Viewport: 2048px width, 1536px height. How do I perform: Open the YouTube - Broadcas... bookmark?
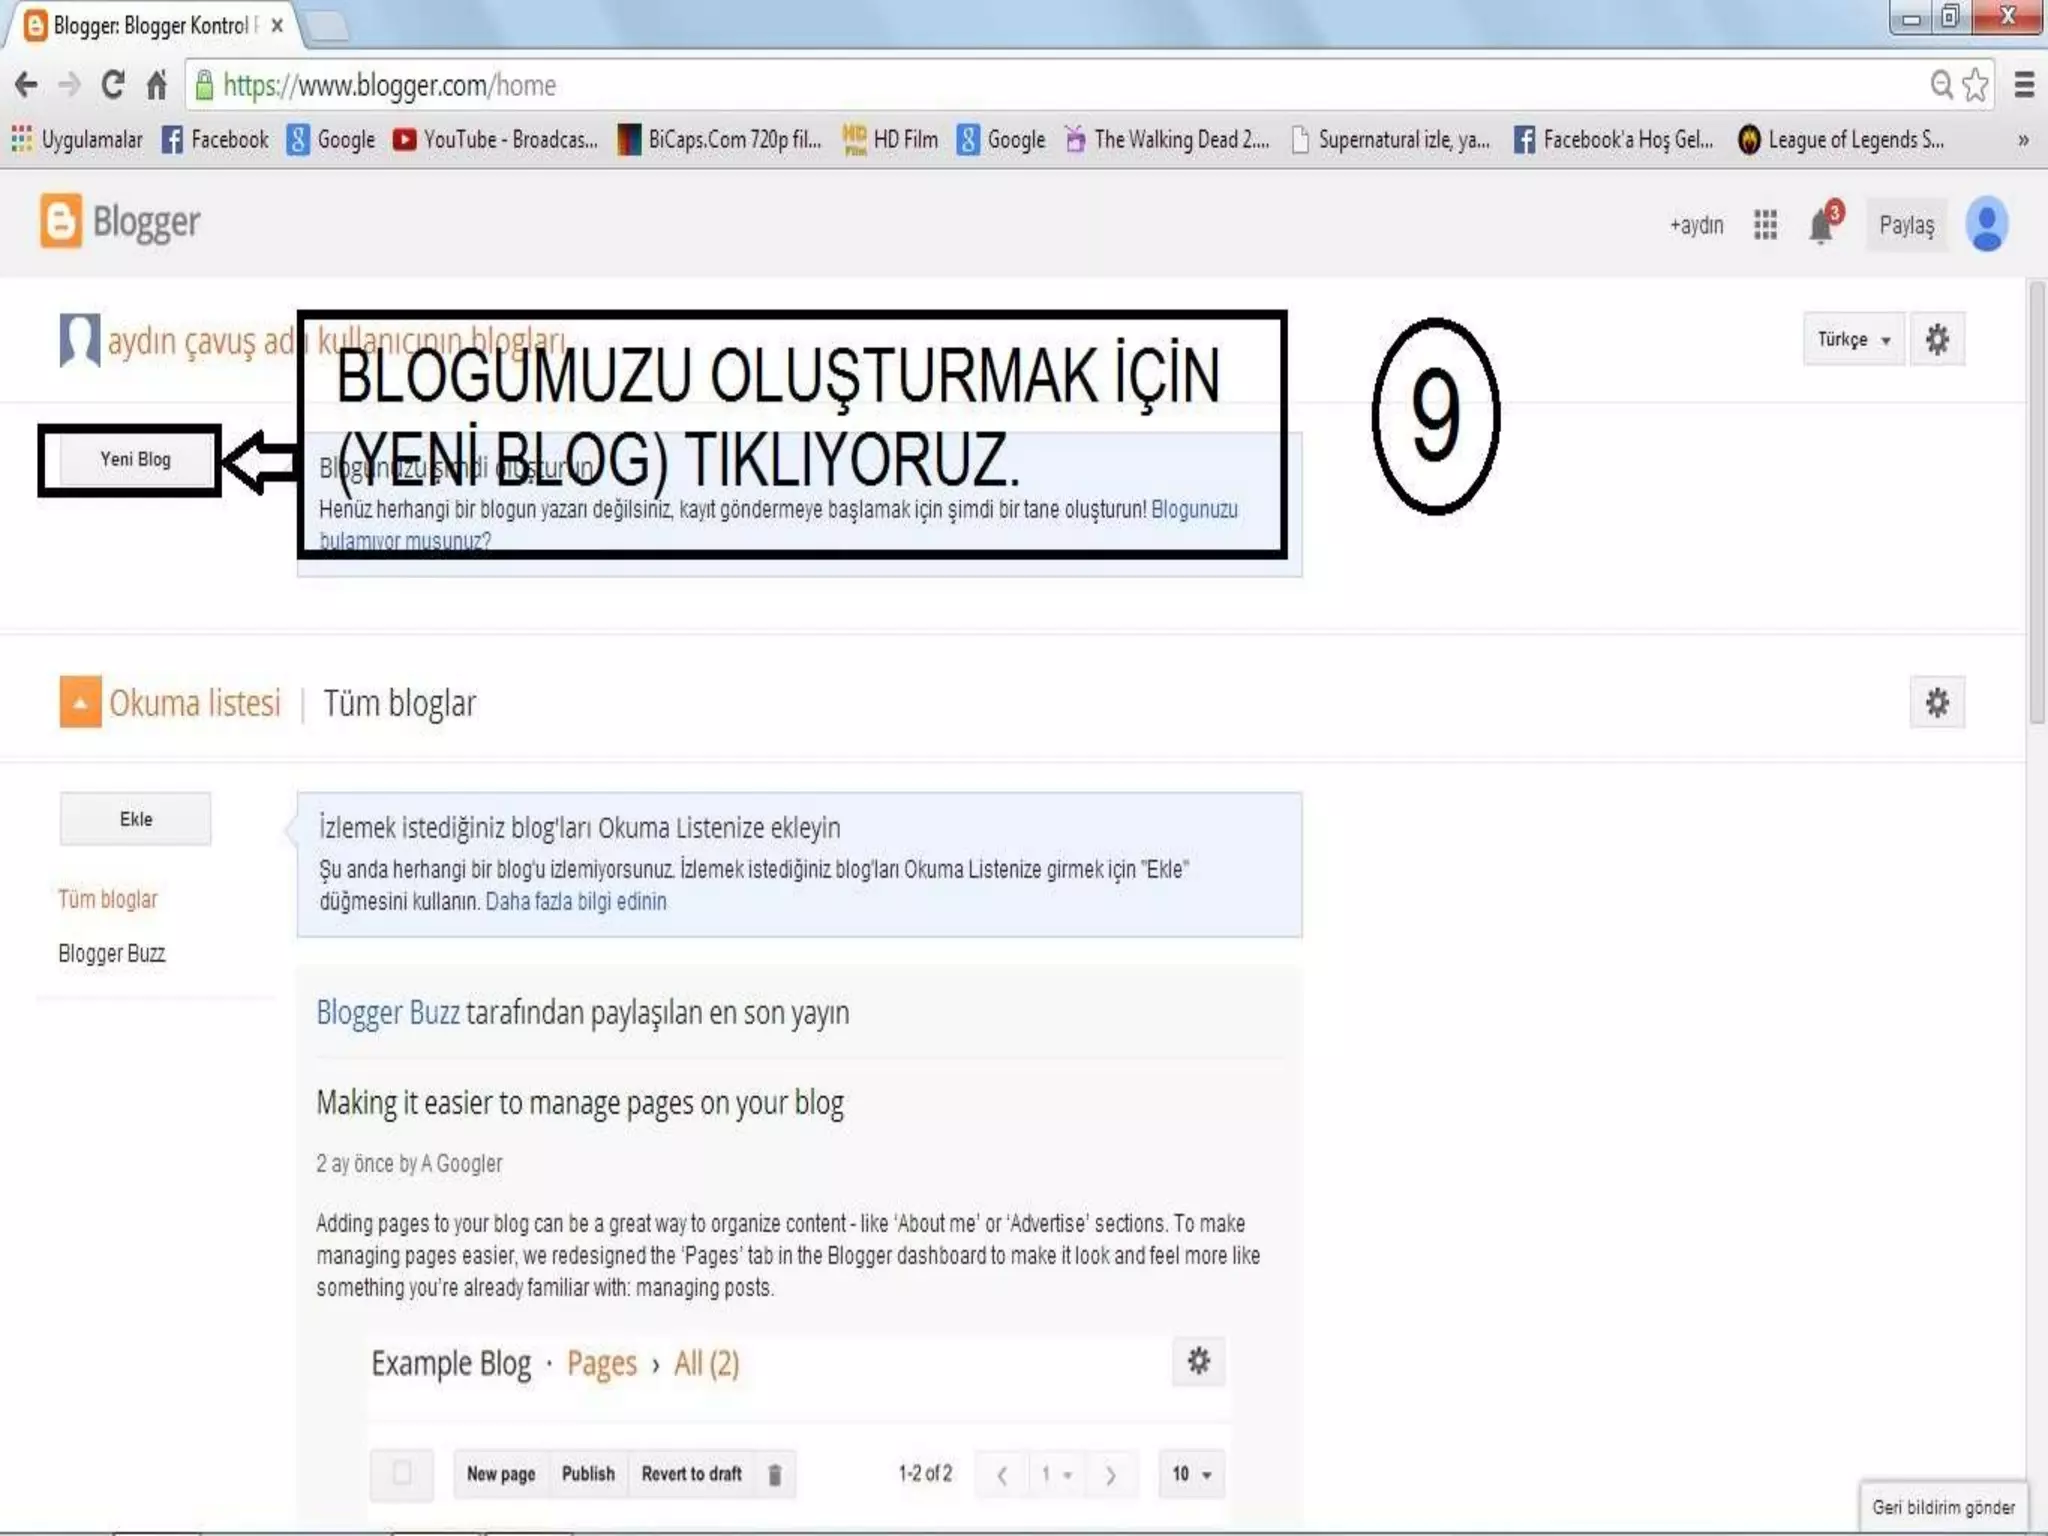(495, 139)
